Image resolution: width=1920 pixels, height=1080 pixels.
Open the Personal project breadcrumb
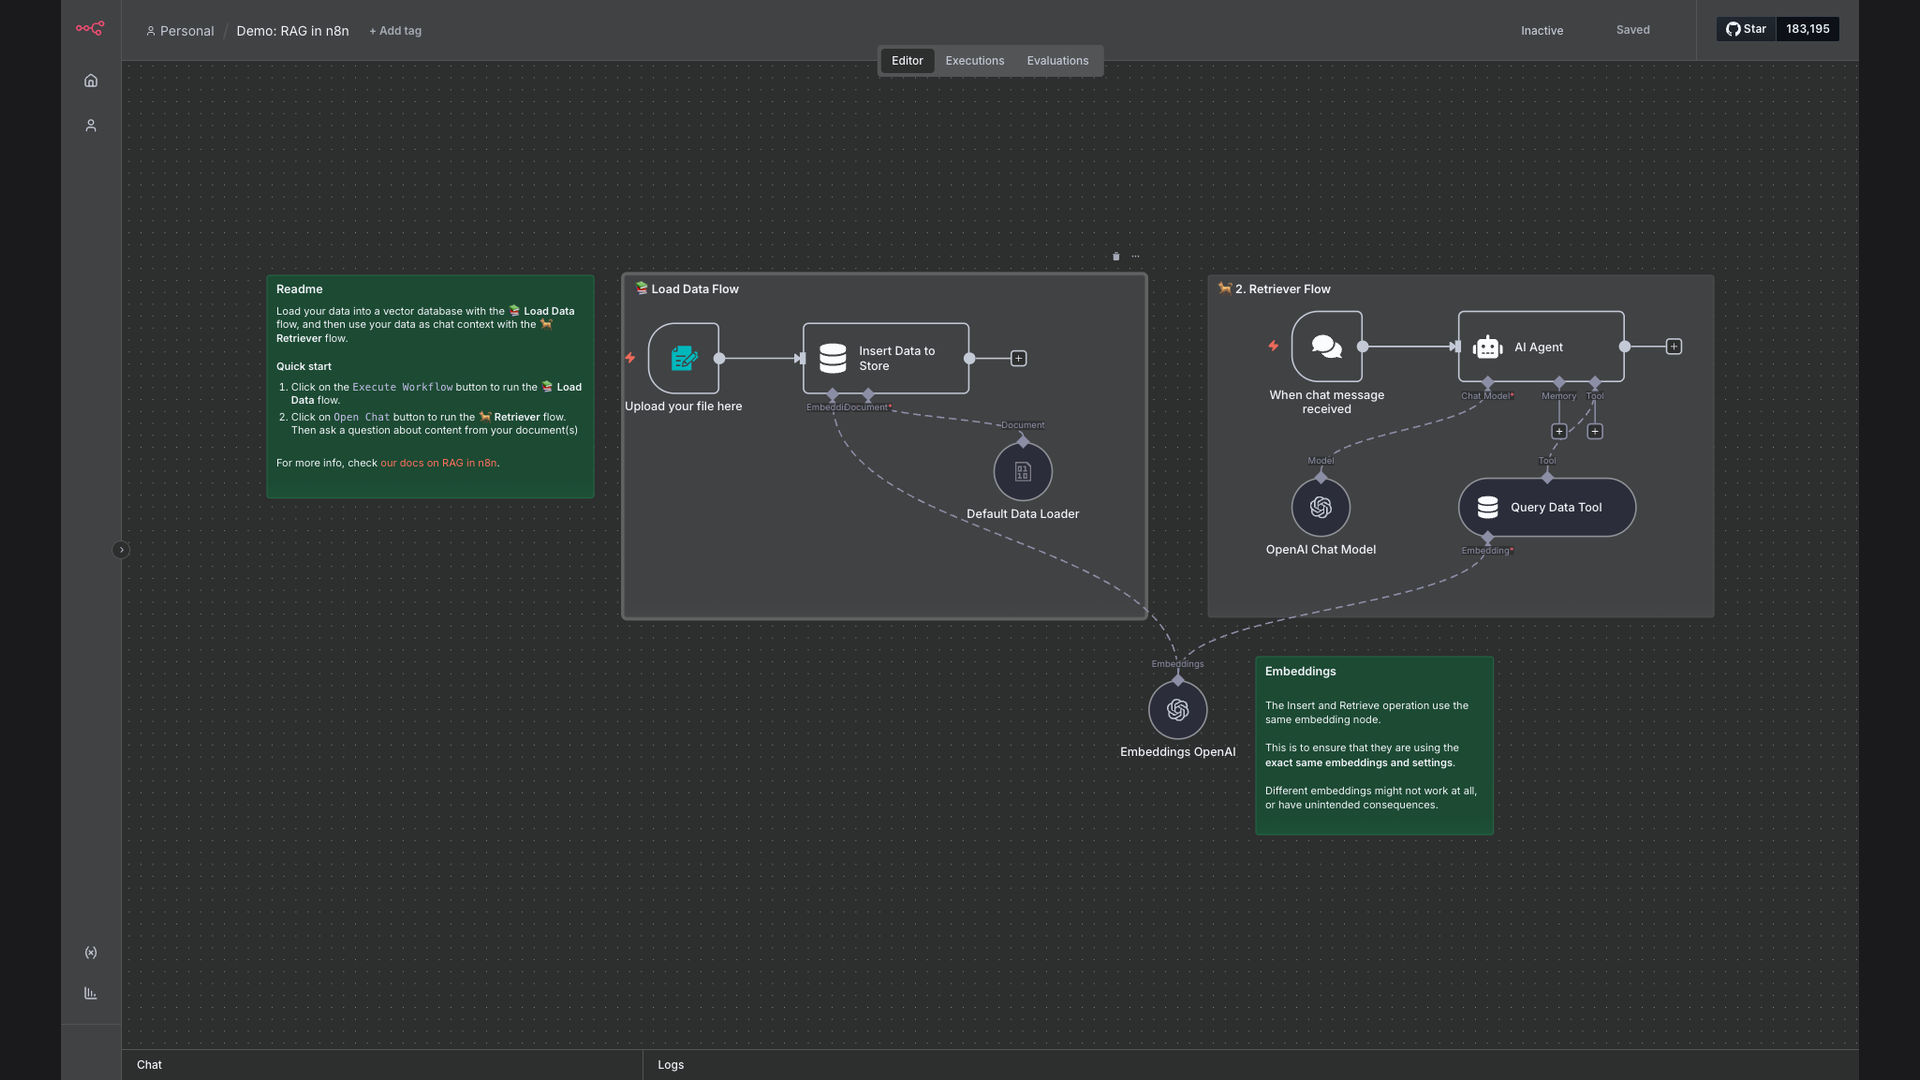180,31
